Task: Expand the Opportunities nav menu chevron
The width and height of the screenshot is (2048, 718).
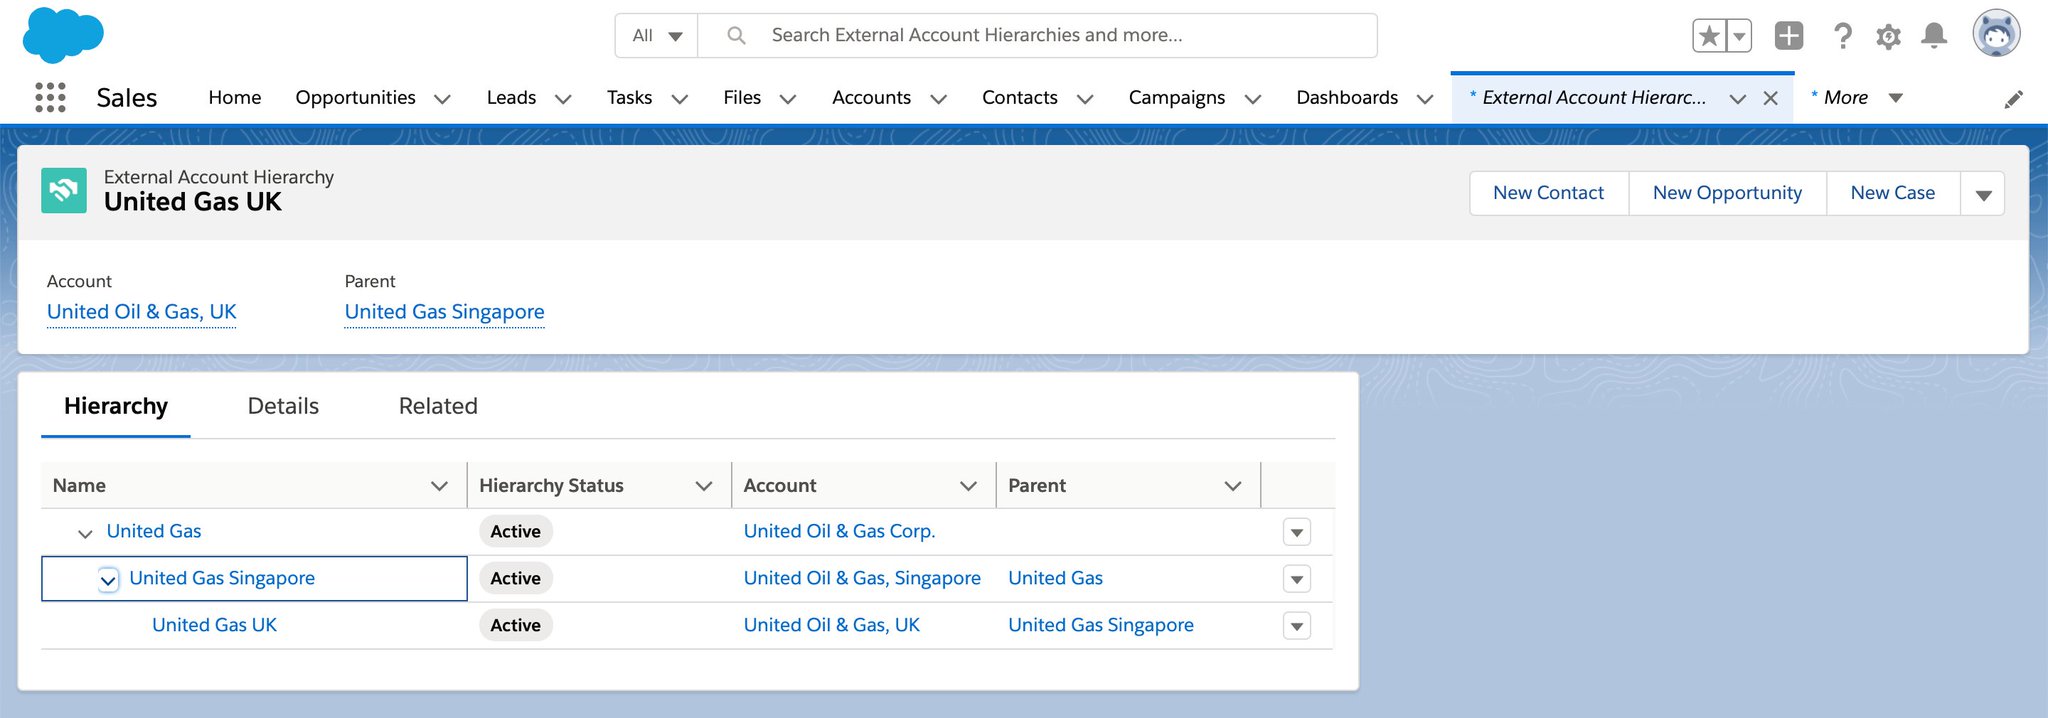Action: (x=442, y=98)
